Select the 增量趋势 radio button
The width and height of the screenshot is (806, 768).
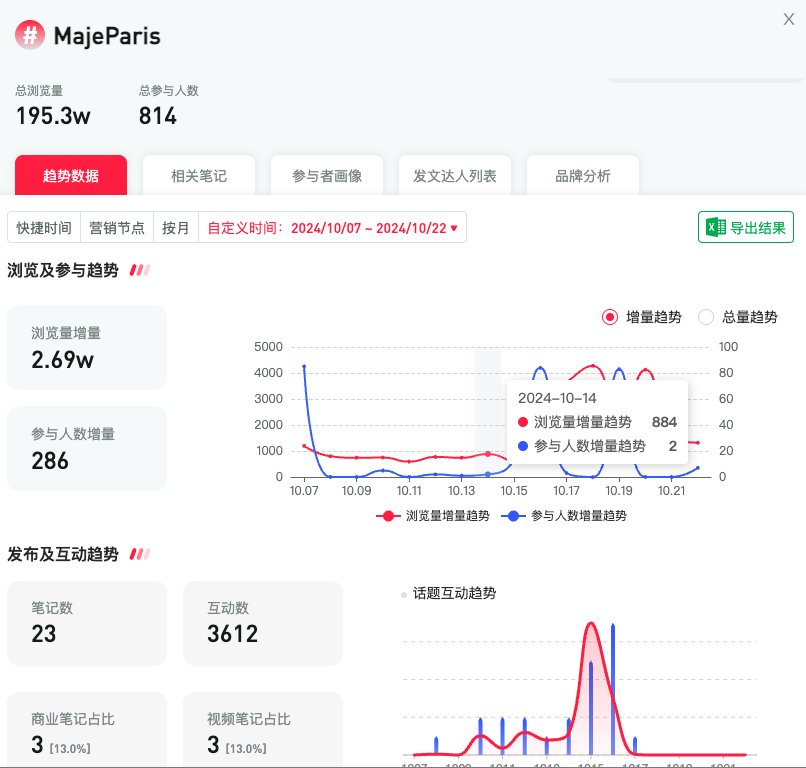coord(610,317)
